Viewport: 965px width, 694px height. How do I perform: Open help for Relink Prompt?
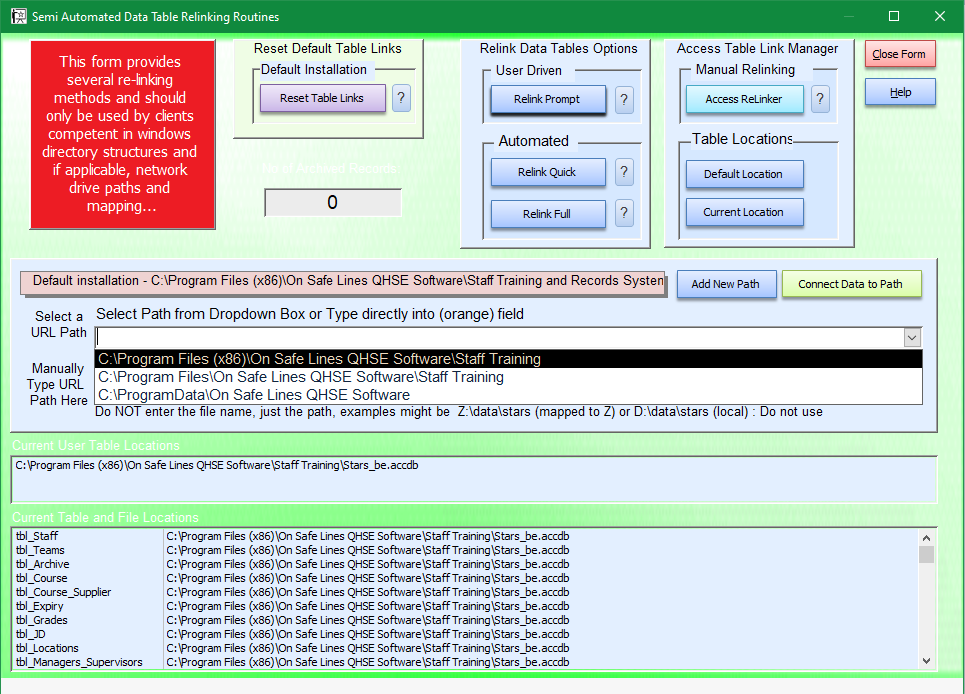click(624, 99)
